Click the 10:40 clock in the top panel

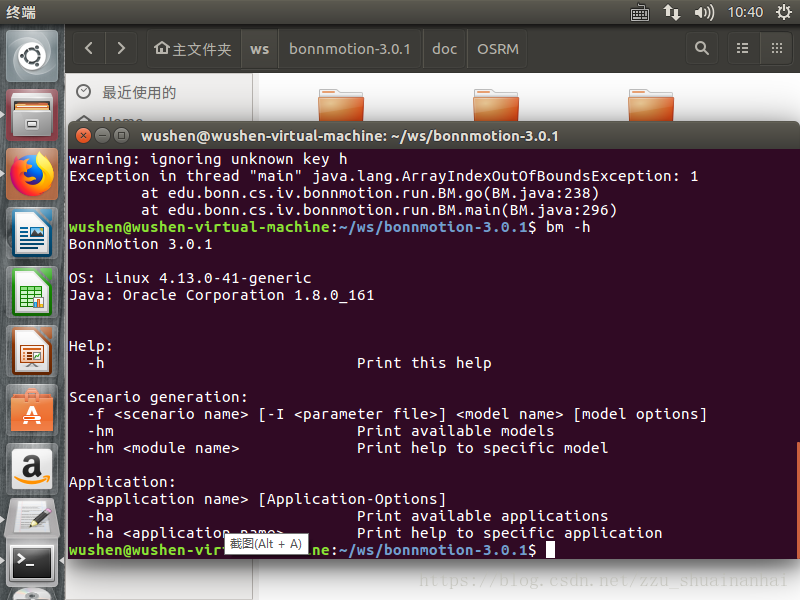point(745,12)
